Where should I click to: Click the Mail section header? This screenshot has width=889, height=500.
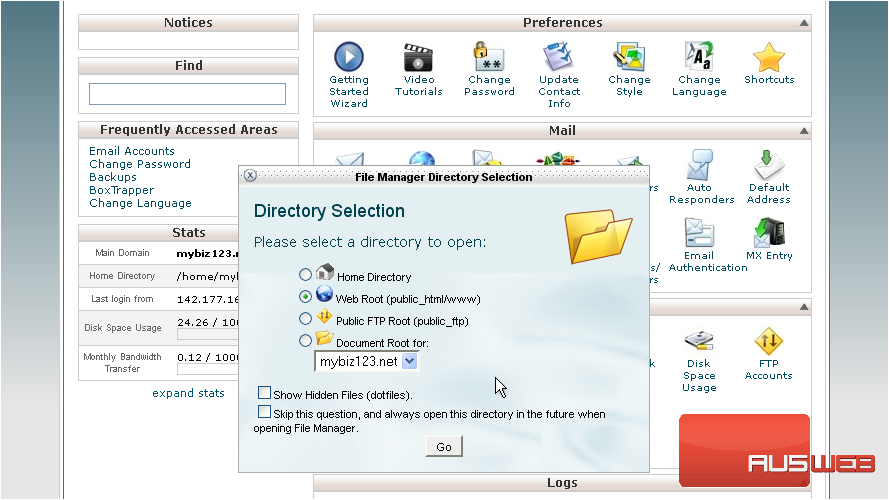click(562, 131)
